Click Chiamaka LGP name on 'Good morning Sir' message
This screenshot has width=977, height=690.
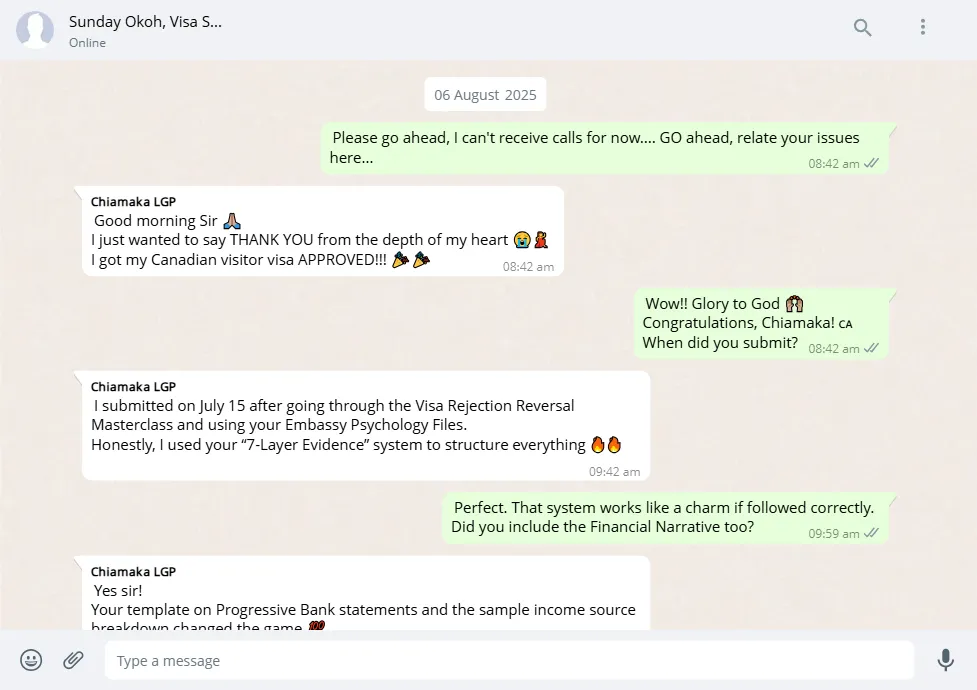click(x=133, y=202)
